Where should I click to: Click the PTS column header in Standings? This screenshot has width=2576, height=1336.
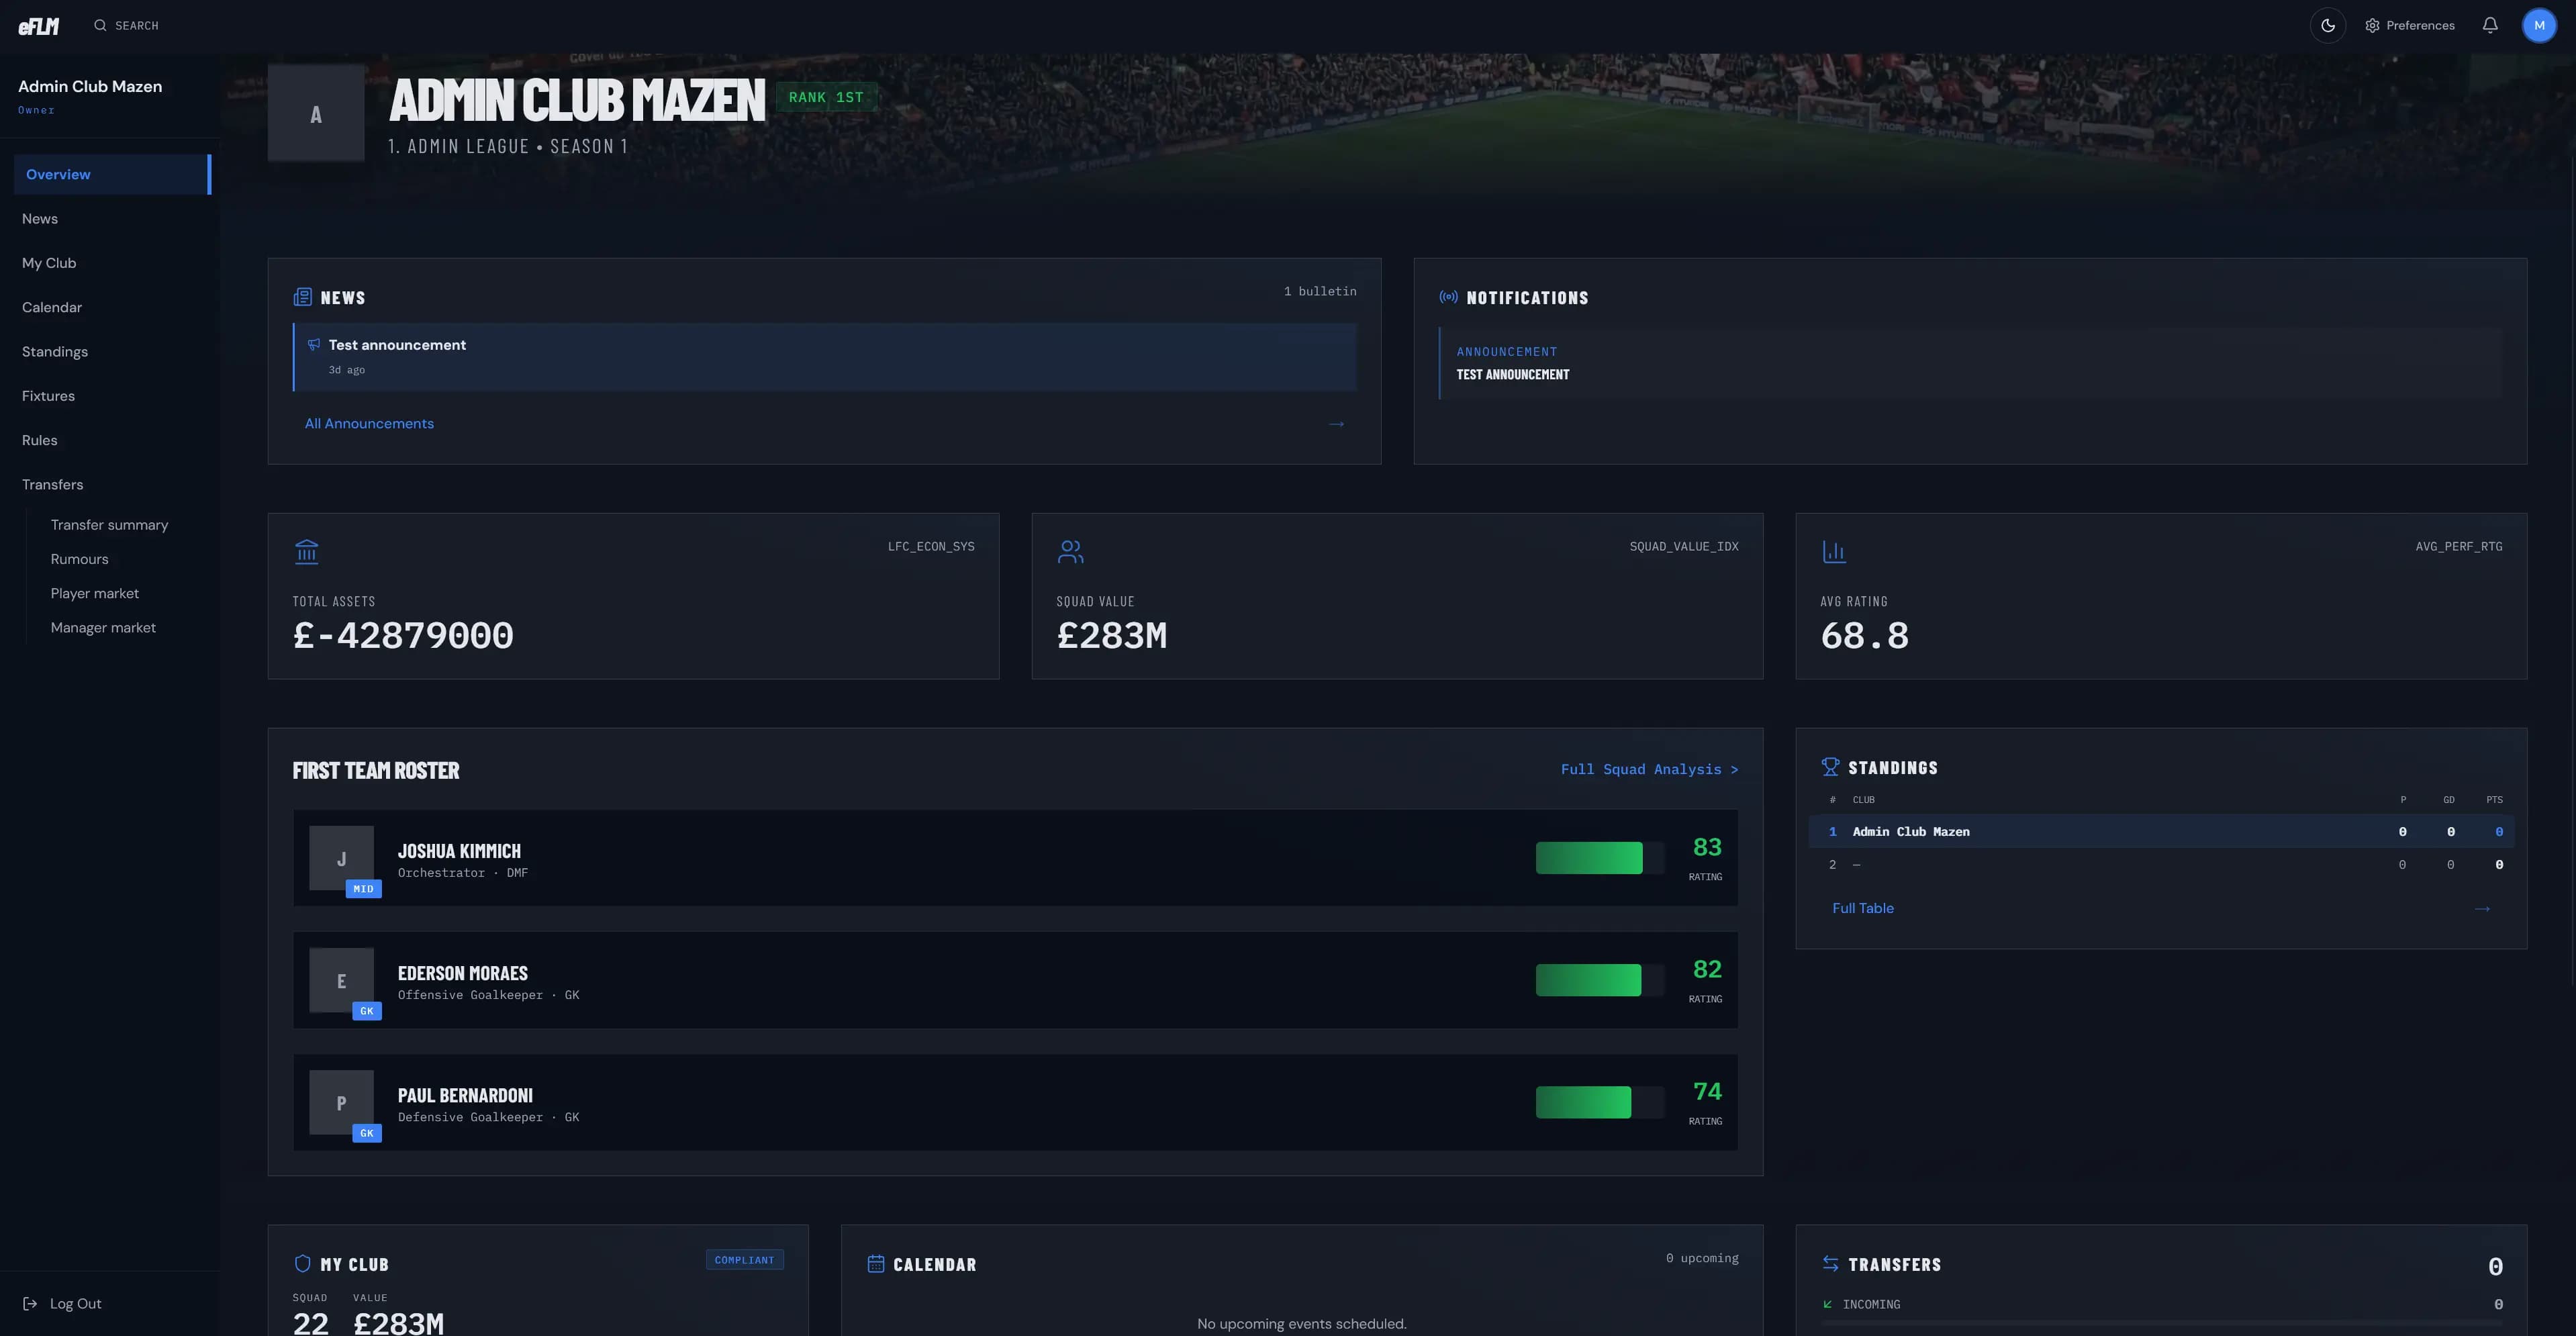pyautogui.click(x=2494, y=800)
